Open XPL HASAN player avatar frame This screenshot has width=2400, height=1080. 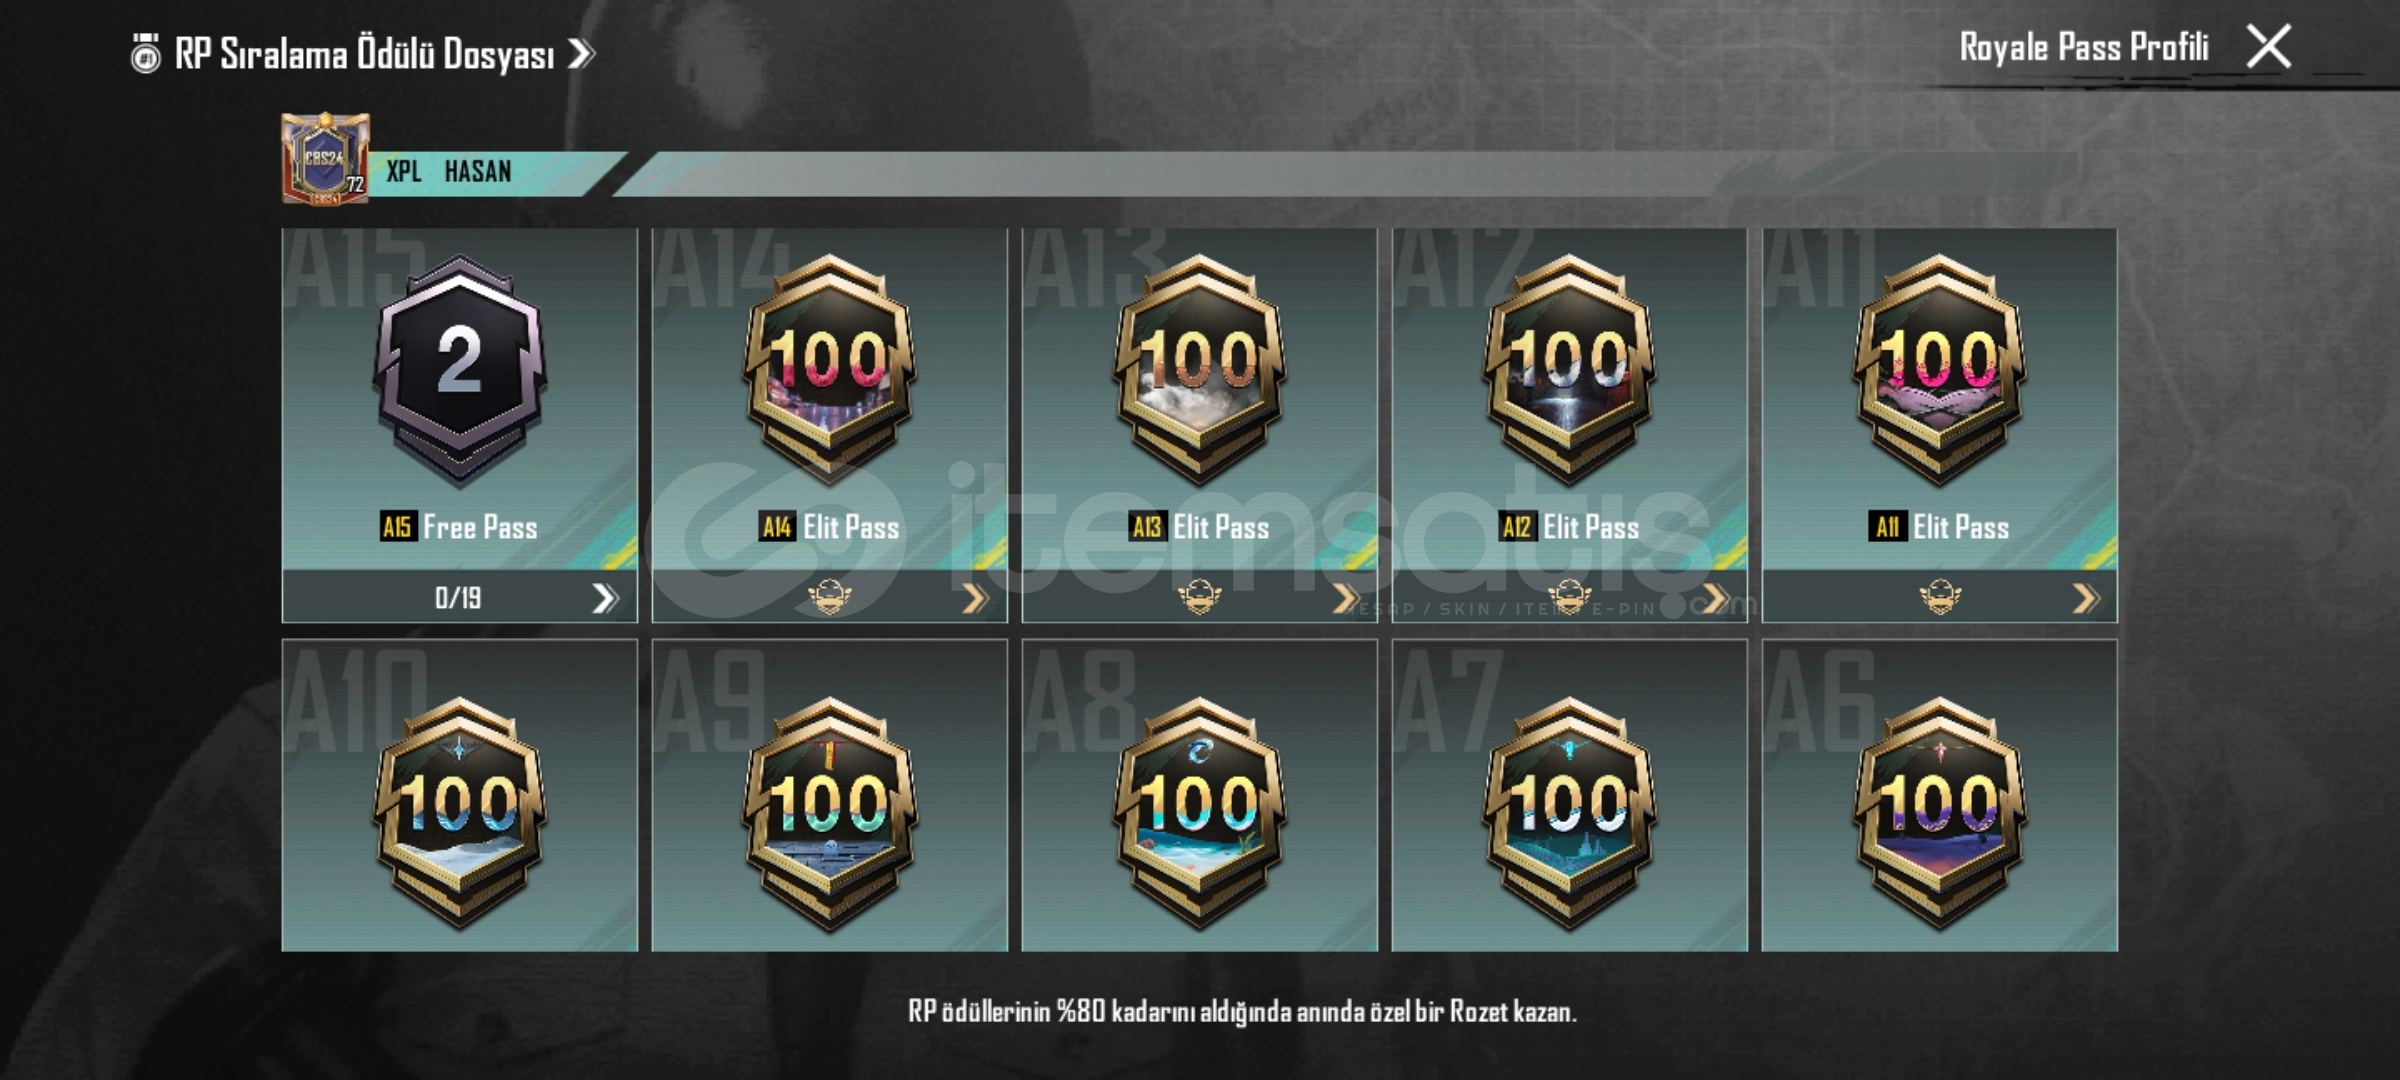325,158
